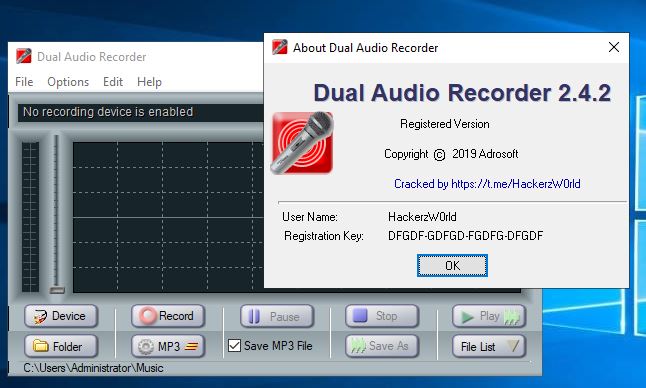The height and width of the screenshot is (388, 646).
Task: Click the path text C:\Users\Administrator\Music
Action: (93, 368)
